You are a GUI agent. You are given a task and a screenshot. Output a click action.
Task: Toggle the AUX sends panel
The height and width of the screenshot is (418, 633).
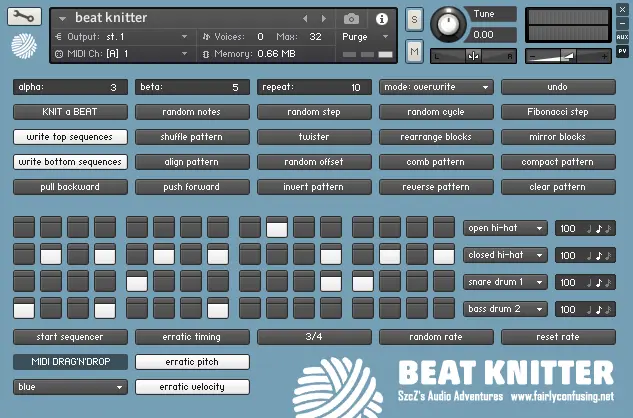622,37
